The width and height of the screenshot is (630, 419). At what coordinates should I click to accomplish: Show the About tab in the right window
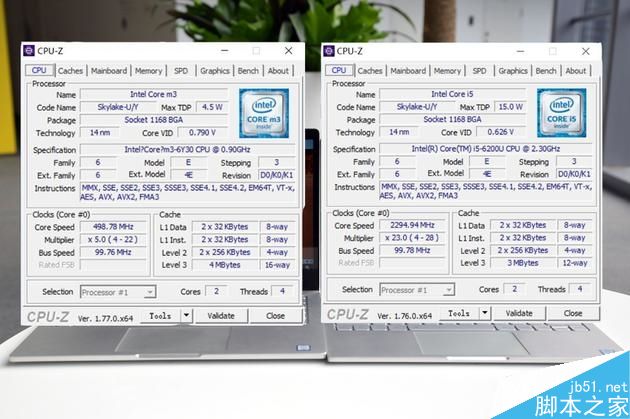pyautogui.click(x=576, y=71)
